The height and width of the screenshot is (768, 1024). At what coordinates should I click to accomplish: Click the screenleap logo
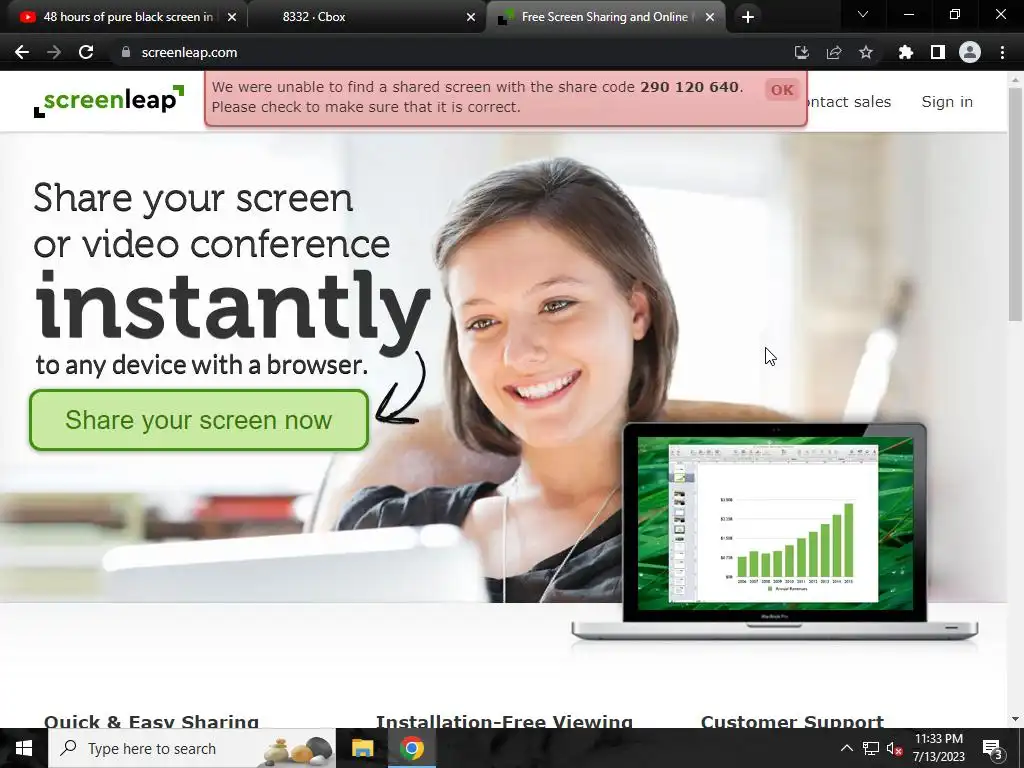coord(109,101)
